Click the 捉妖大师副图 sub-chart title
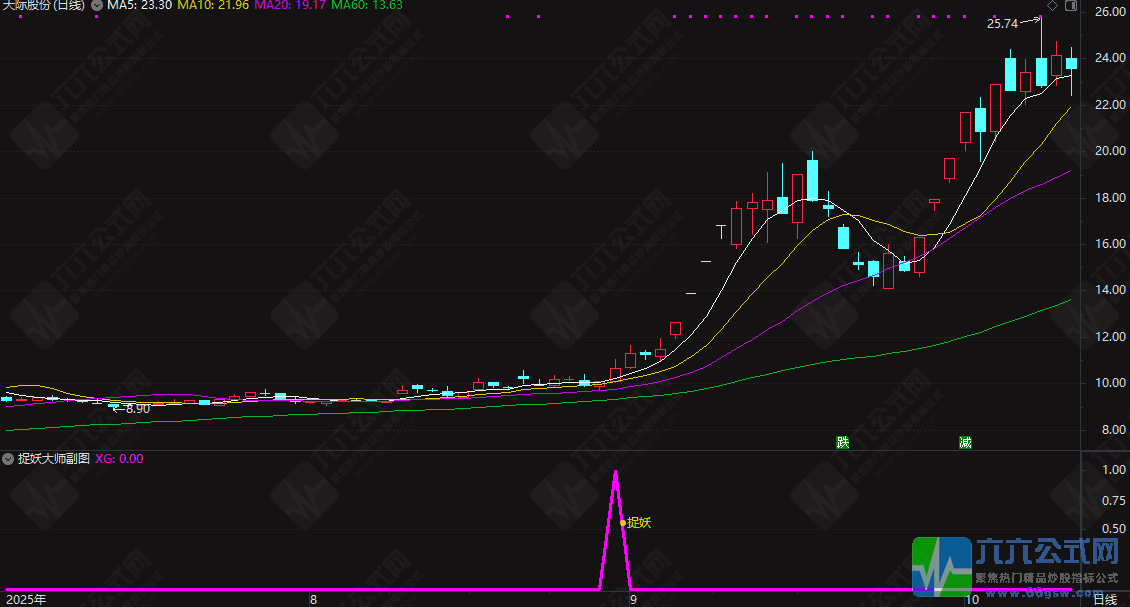This screenshot has height=607, width=1130. pos(54,459)
